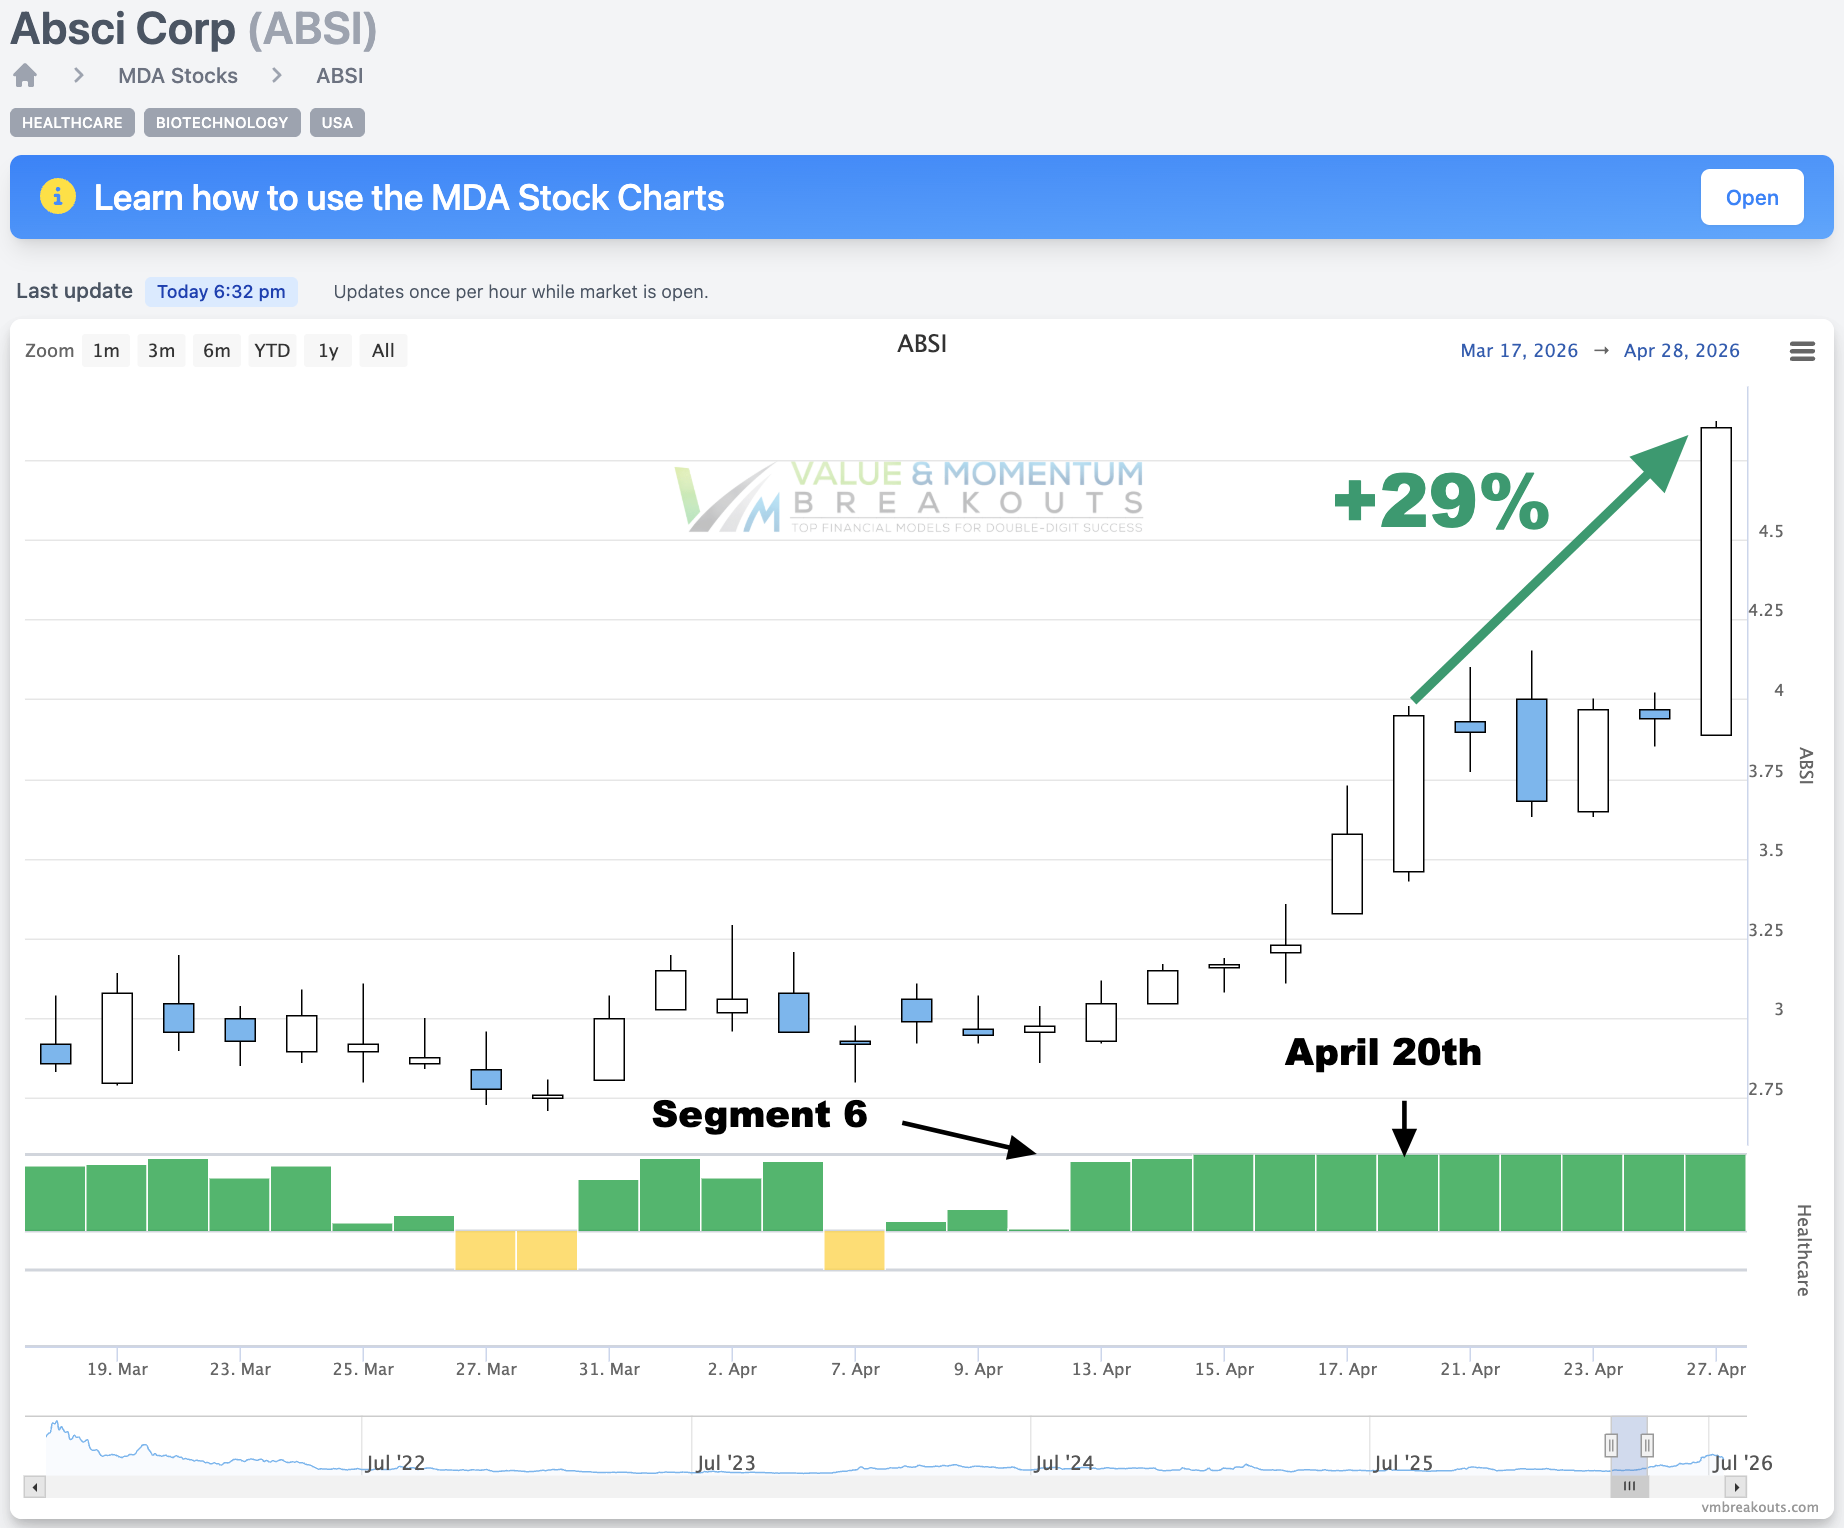Click the yellow segment bar at 7. Apr
The width and height of the screenshot is (1844, 1528).
point(855,1250)
